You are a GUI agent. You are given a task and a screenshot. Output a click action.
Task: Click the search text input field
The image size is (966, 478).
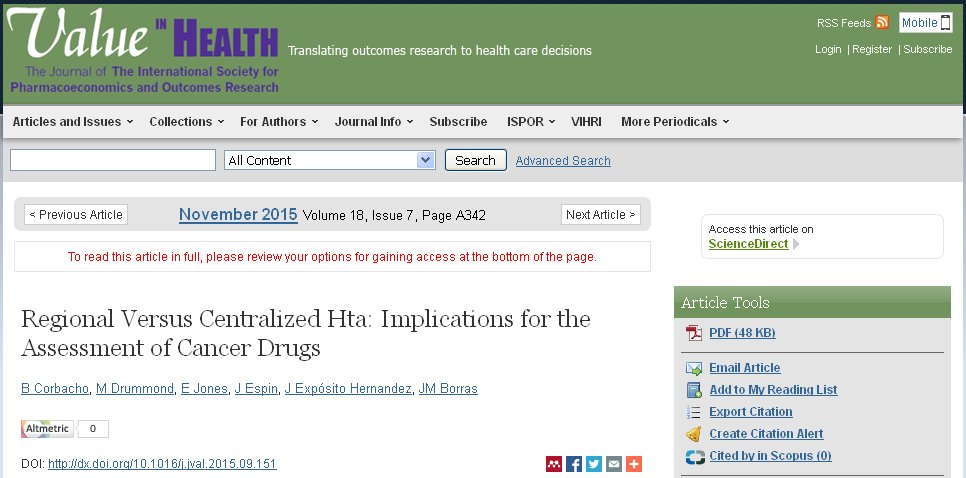[x=113, y=160]
